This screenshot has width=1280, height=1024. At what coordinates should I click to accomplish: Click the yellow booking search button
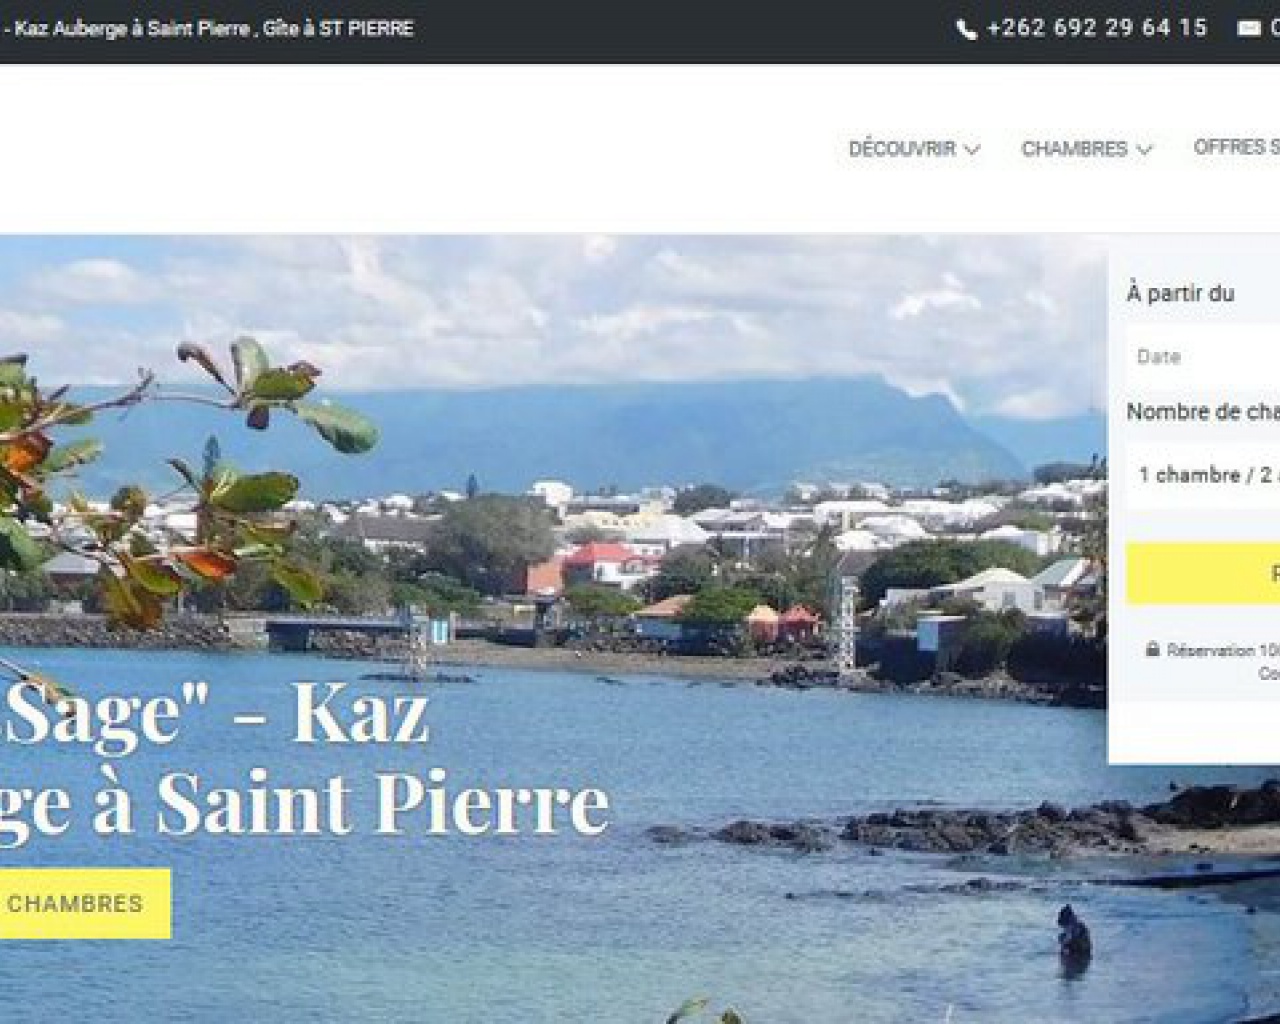1203,573
